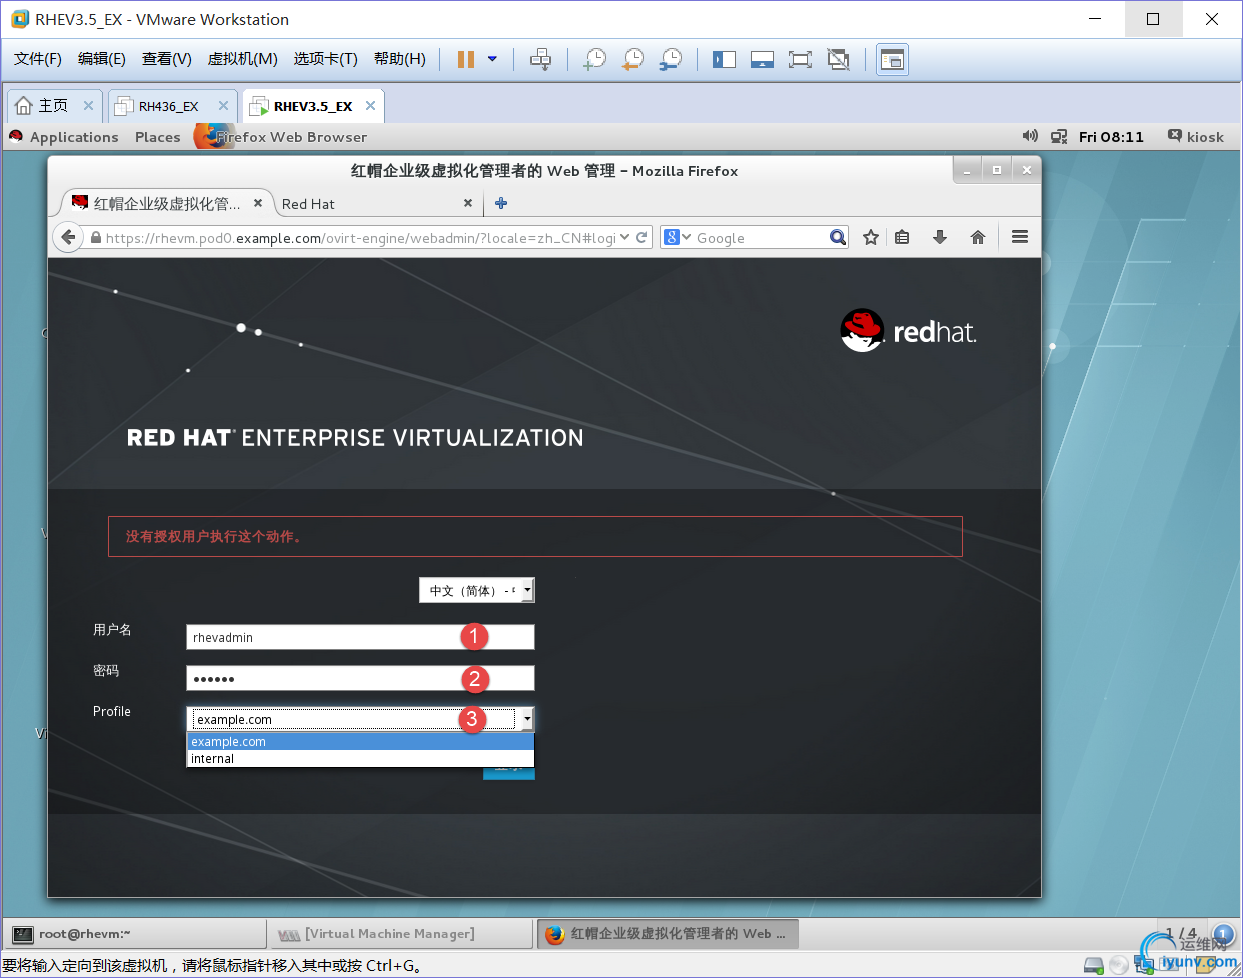Click search magnifier icon
The width and height of the screenshot is (1243, 978).
838,237
